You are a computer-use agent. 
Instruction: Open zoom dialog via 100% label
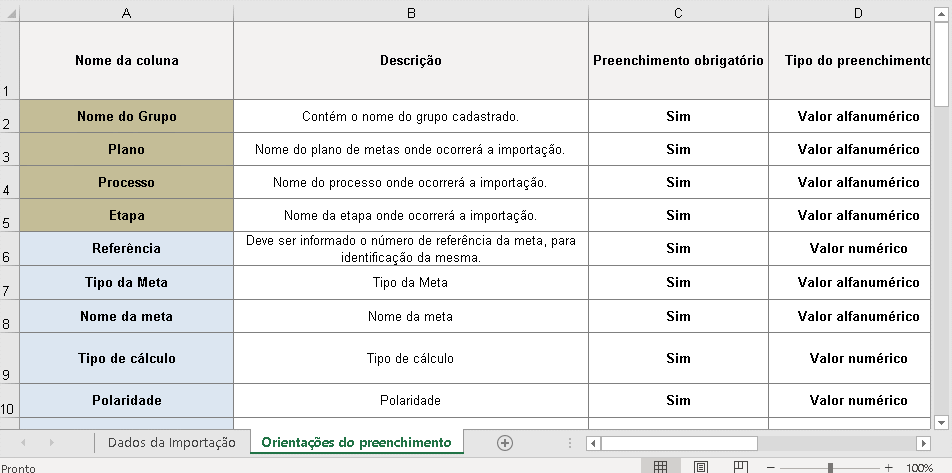pyautogui.click(x=919, y=468)
